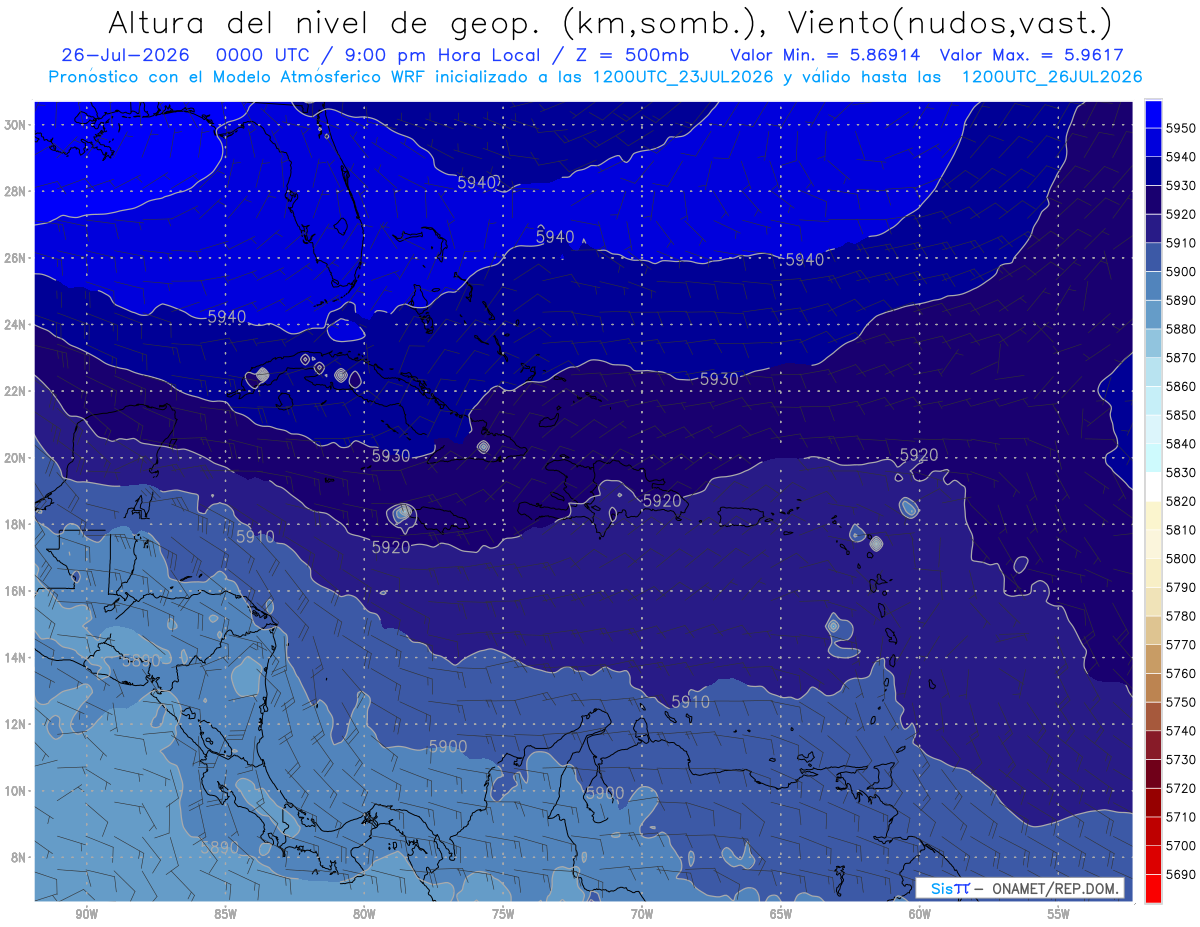Click the 30N latitude axis label
1200x927 pixels.
15,124
